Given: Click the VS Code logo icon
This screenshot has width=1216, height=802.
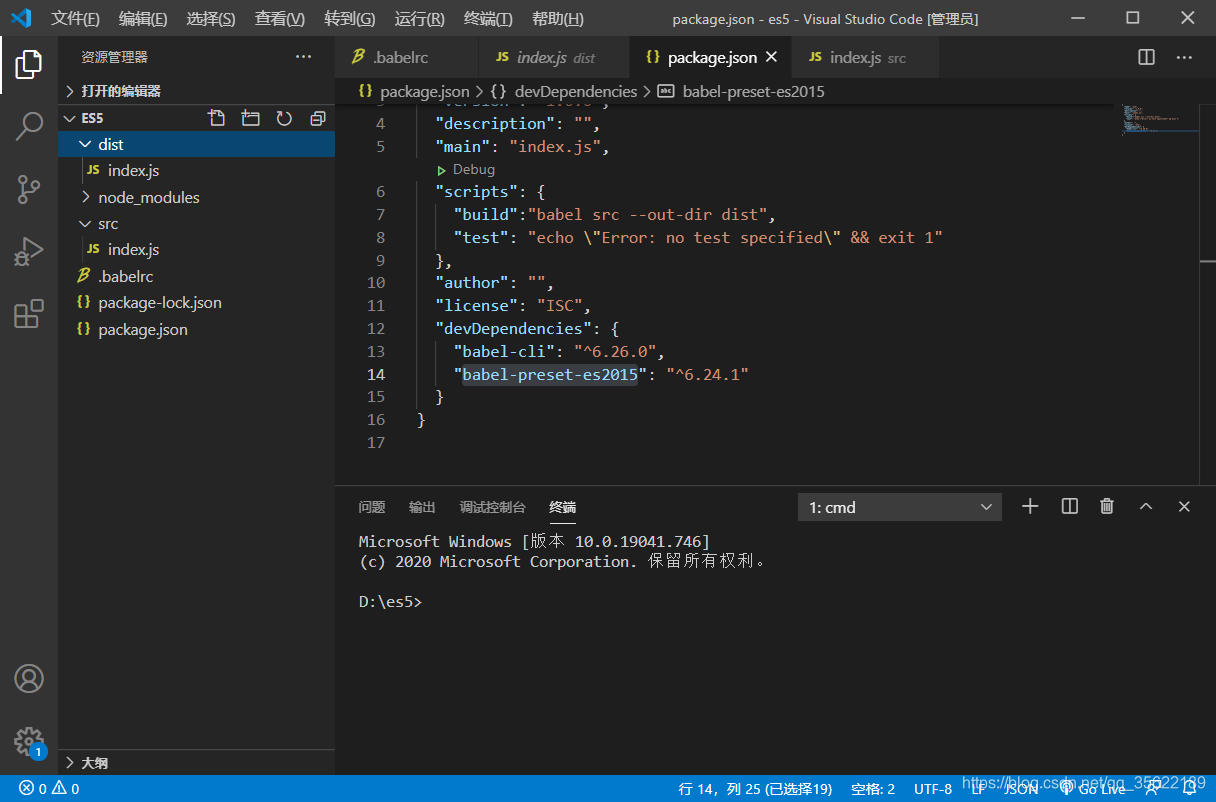Looking at the screenshot, I should (21, 18).
